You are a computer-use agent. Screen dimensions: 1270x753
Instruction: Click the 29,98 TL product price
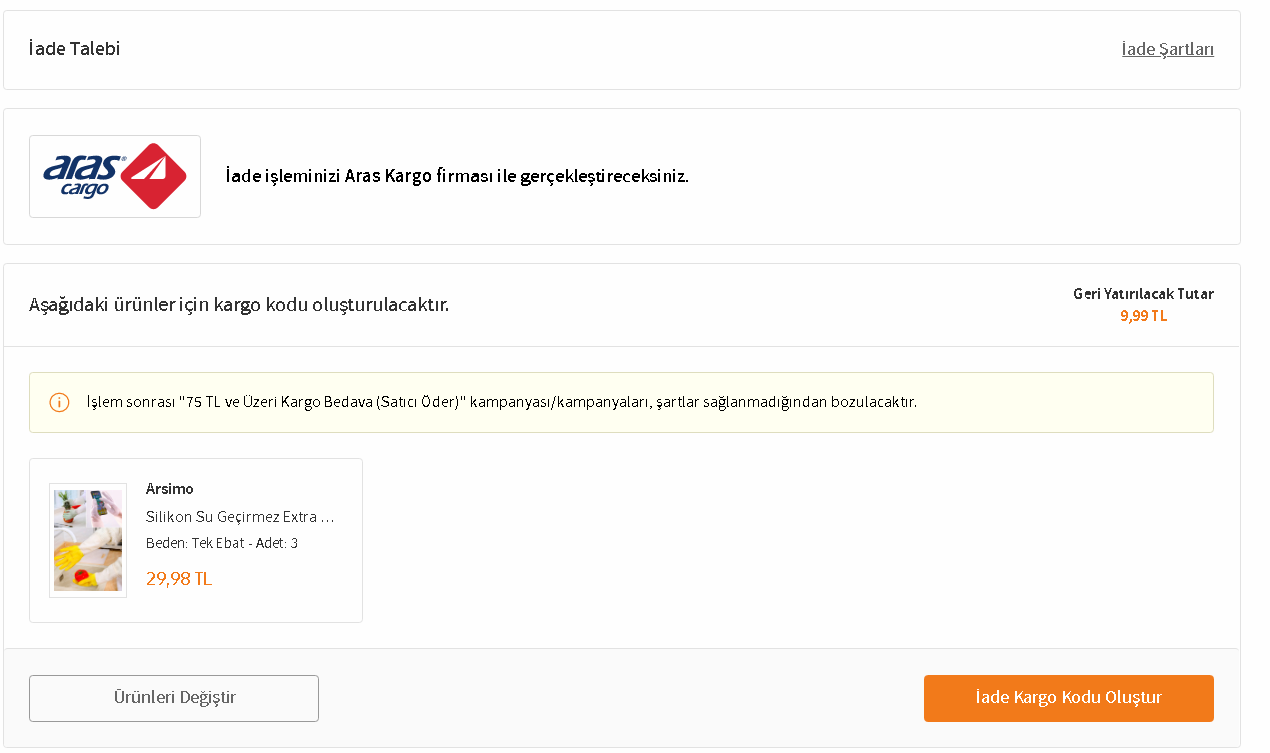(179, 579)
